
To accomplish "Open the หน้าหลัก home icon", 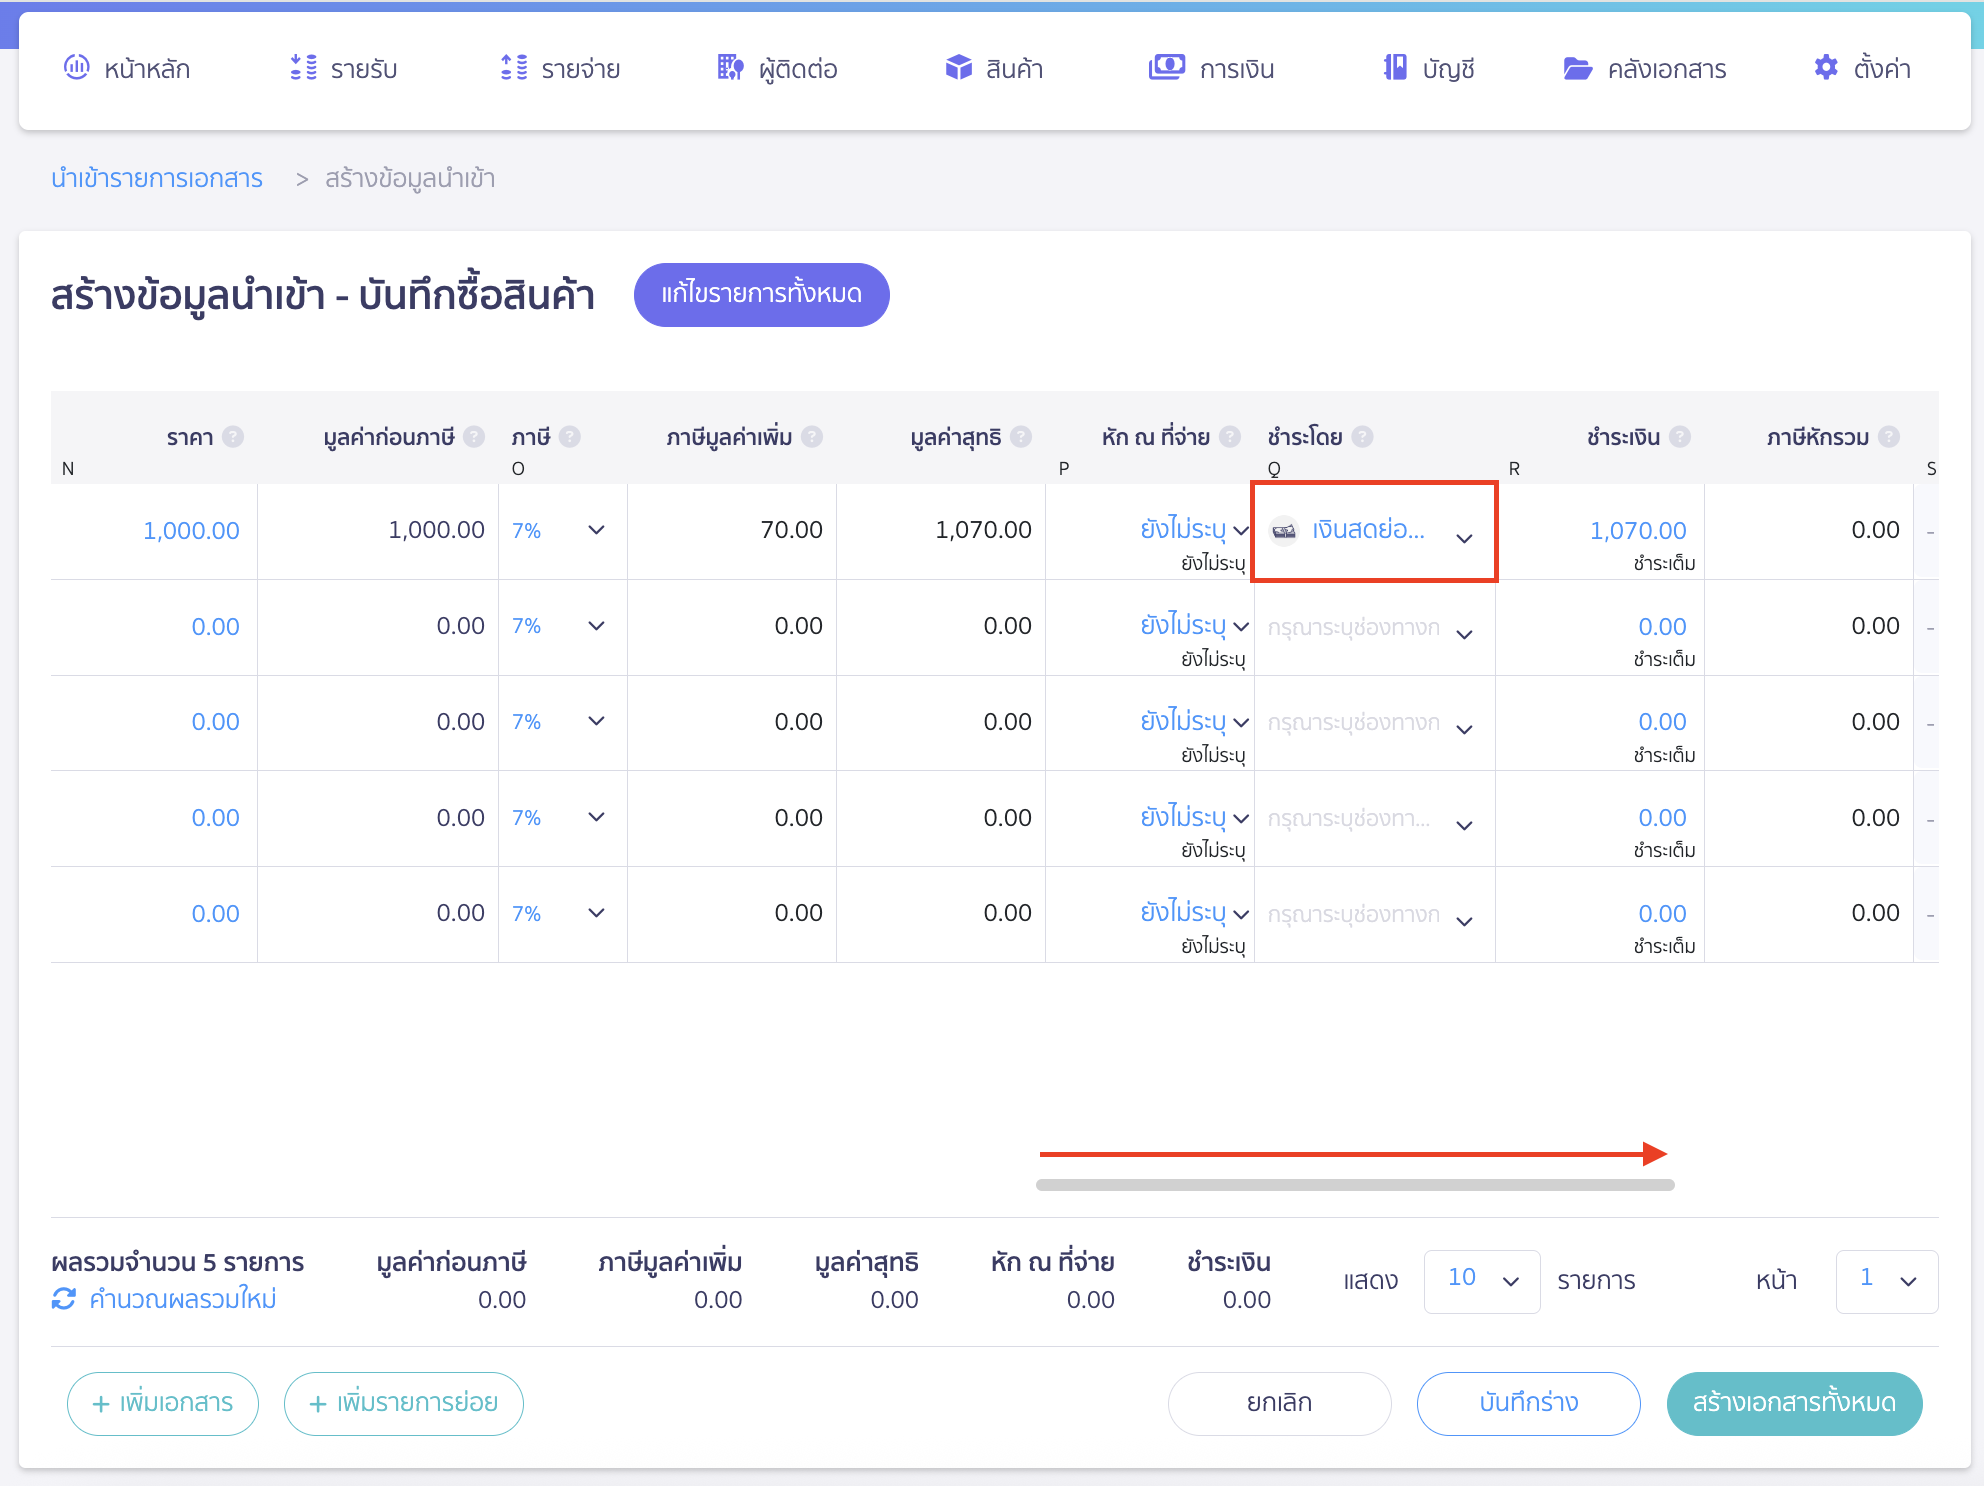I will pyautogui.click(x=79, y=68).
